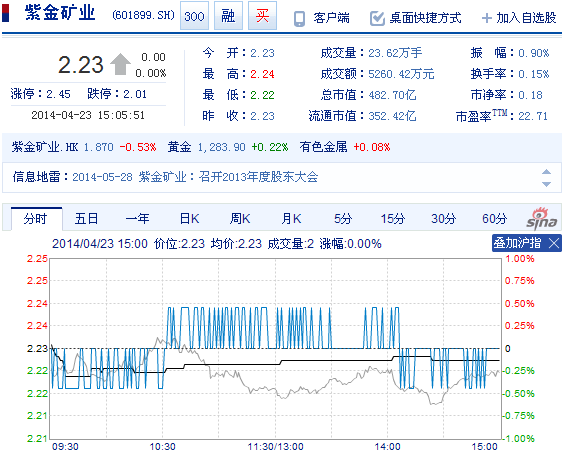The image size is (562, 453).
Task: Click the 总市值 value 482.70亿
Action: pyautogui.click(x=392, y=95)
